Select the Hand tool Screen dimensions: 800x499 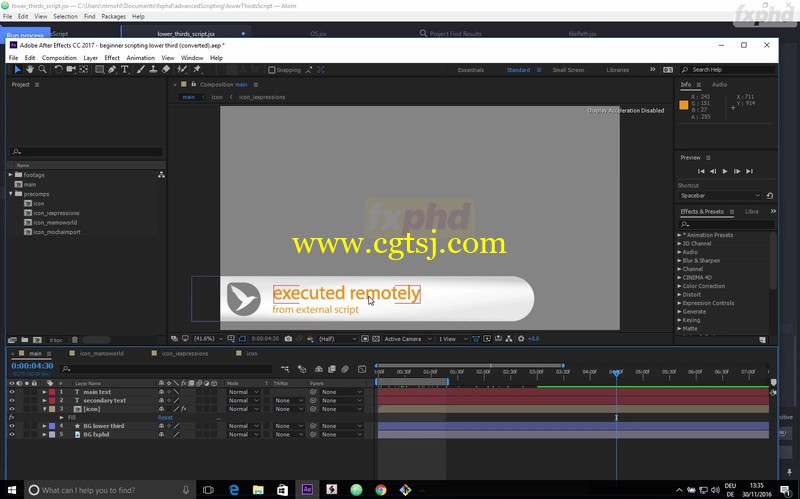click(x=30, y=69)
